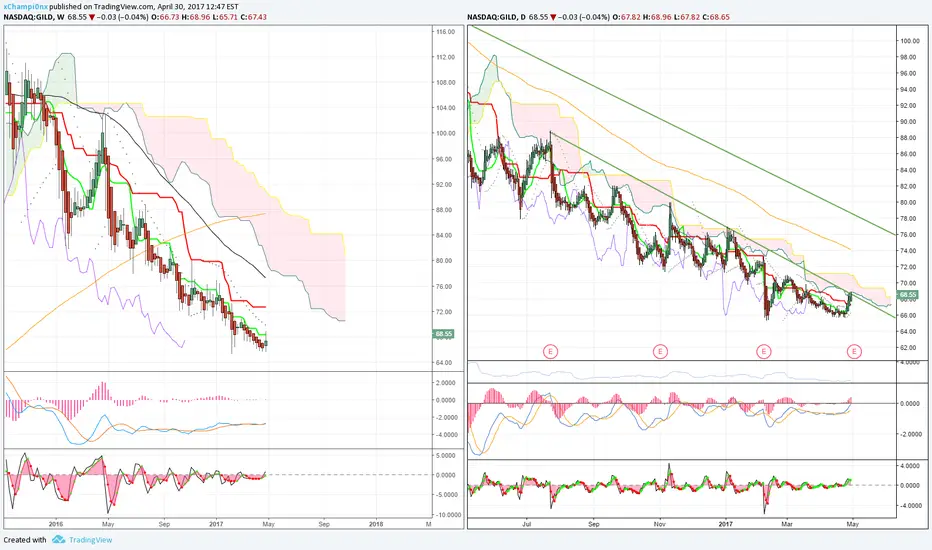The image size is (932, 550).
Task: Click the green 68.55 price tag on weekly chart
Action: [x=444, y=334]
